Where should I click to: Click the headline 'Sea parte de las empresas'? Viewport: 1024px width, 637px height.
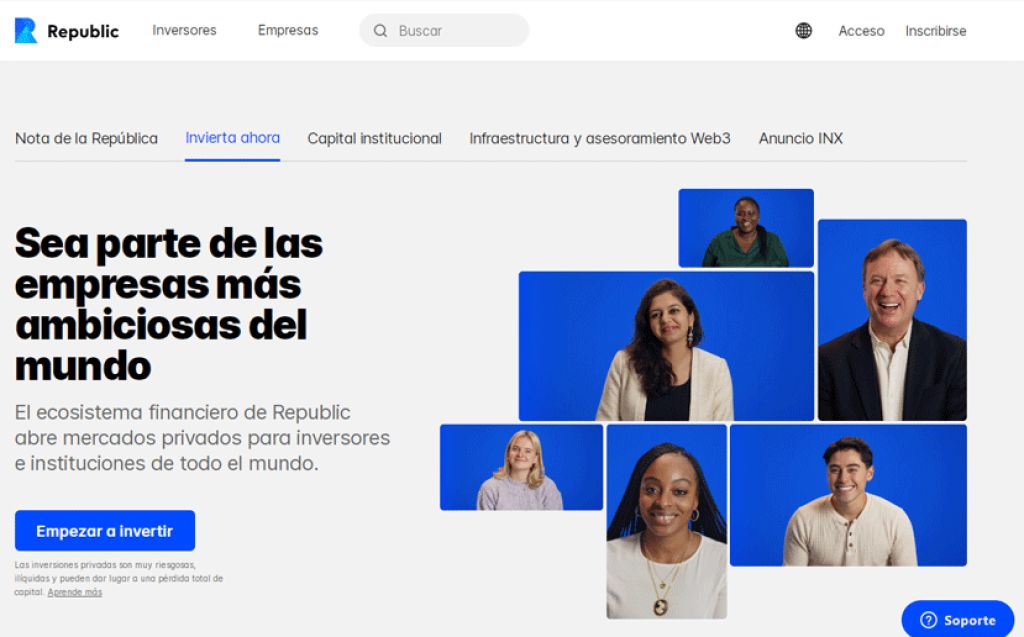(168, 304)
